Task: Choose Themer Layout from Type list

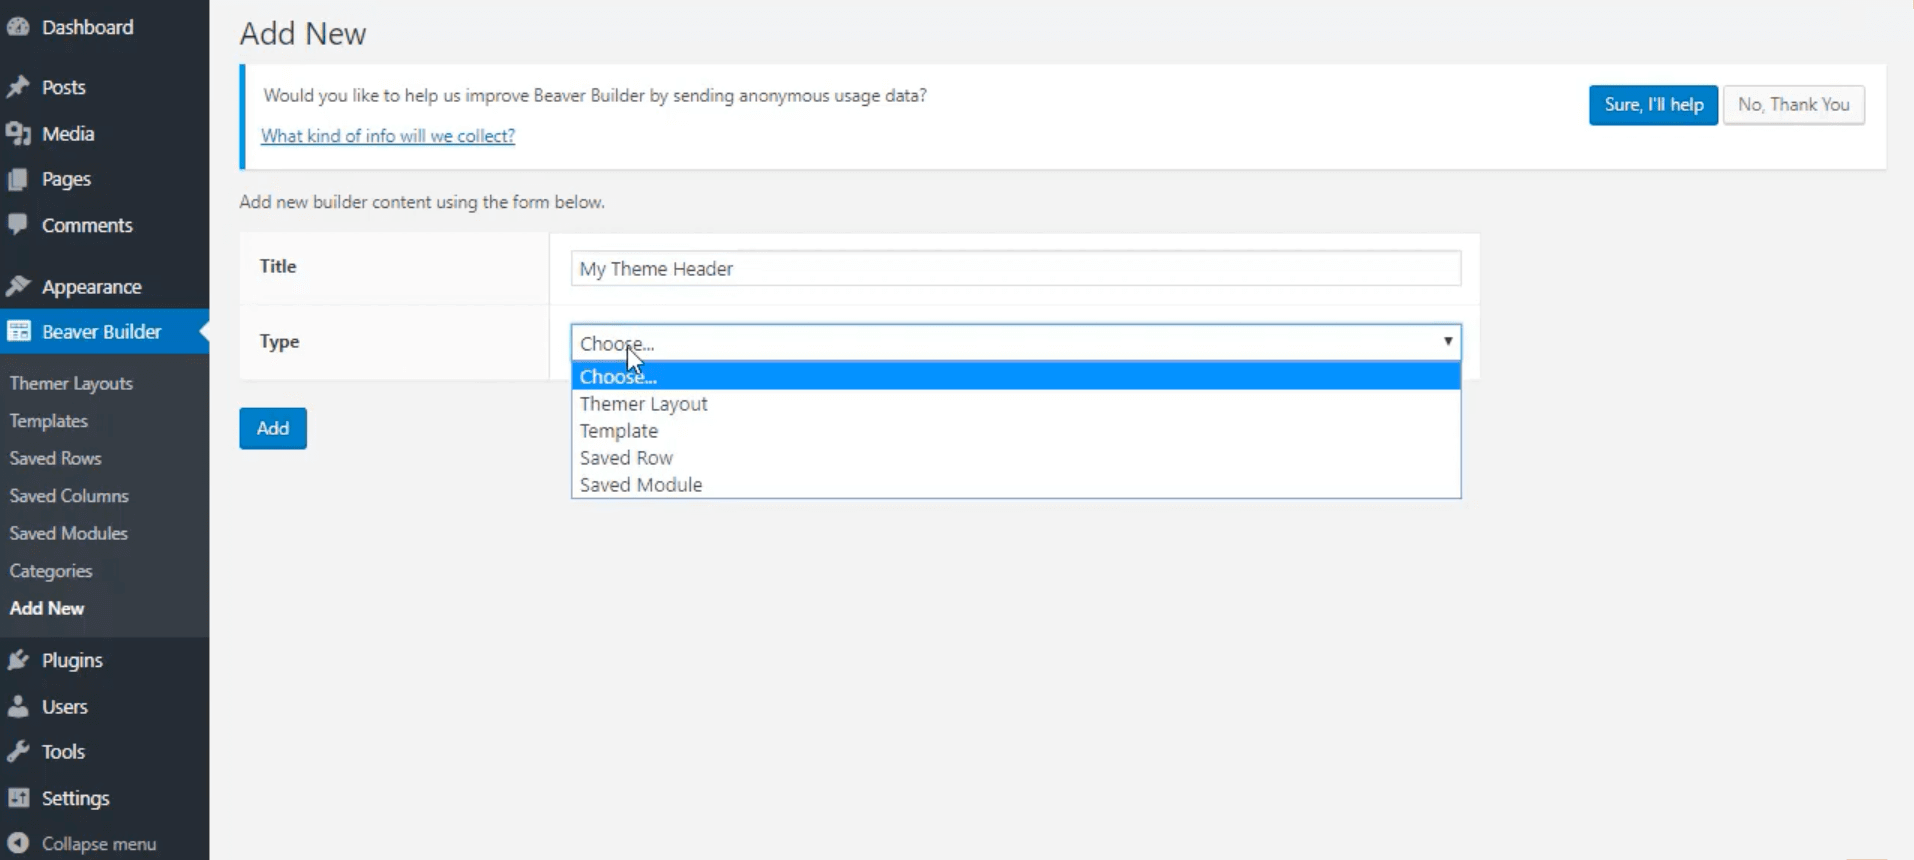Action: [1016, 403]
